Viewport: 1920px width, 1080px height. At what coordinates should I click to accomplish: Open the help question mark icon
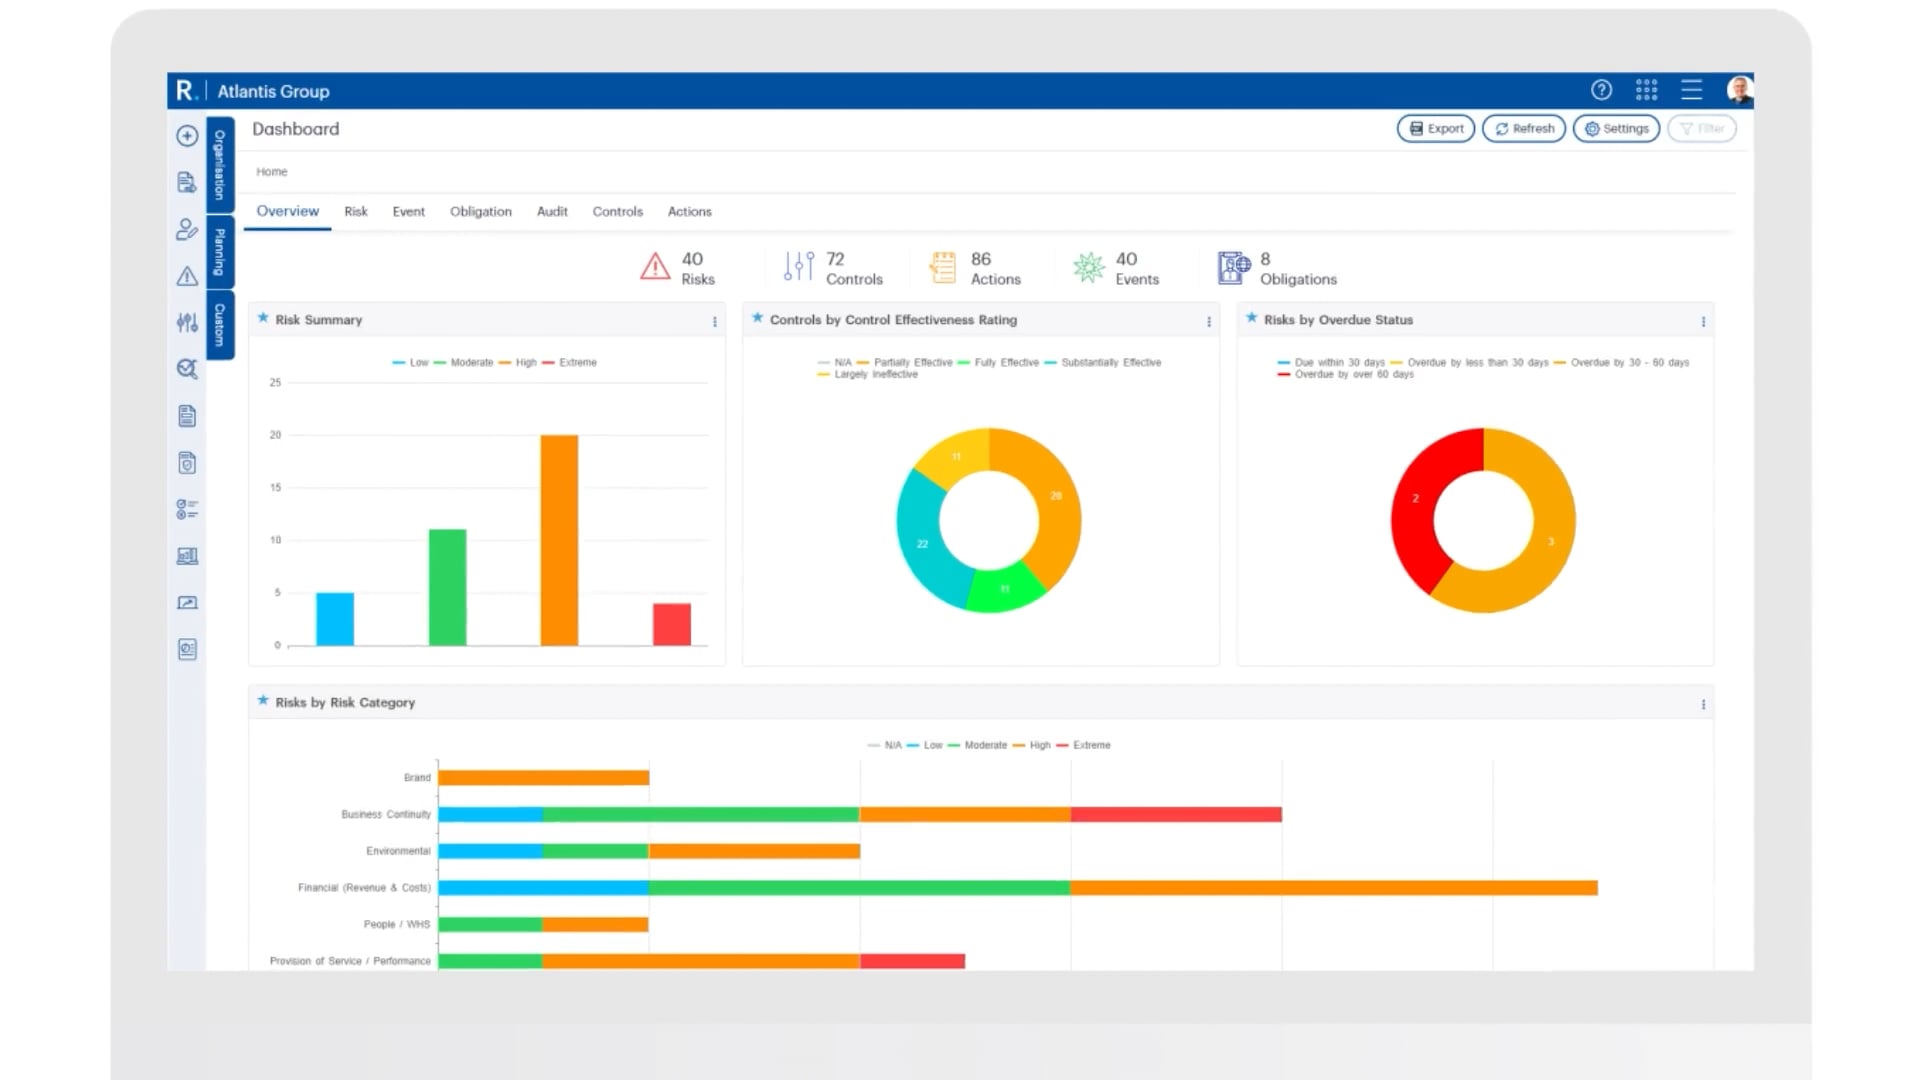coord(1601,90)
